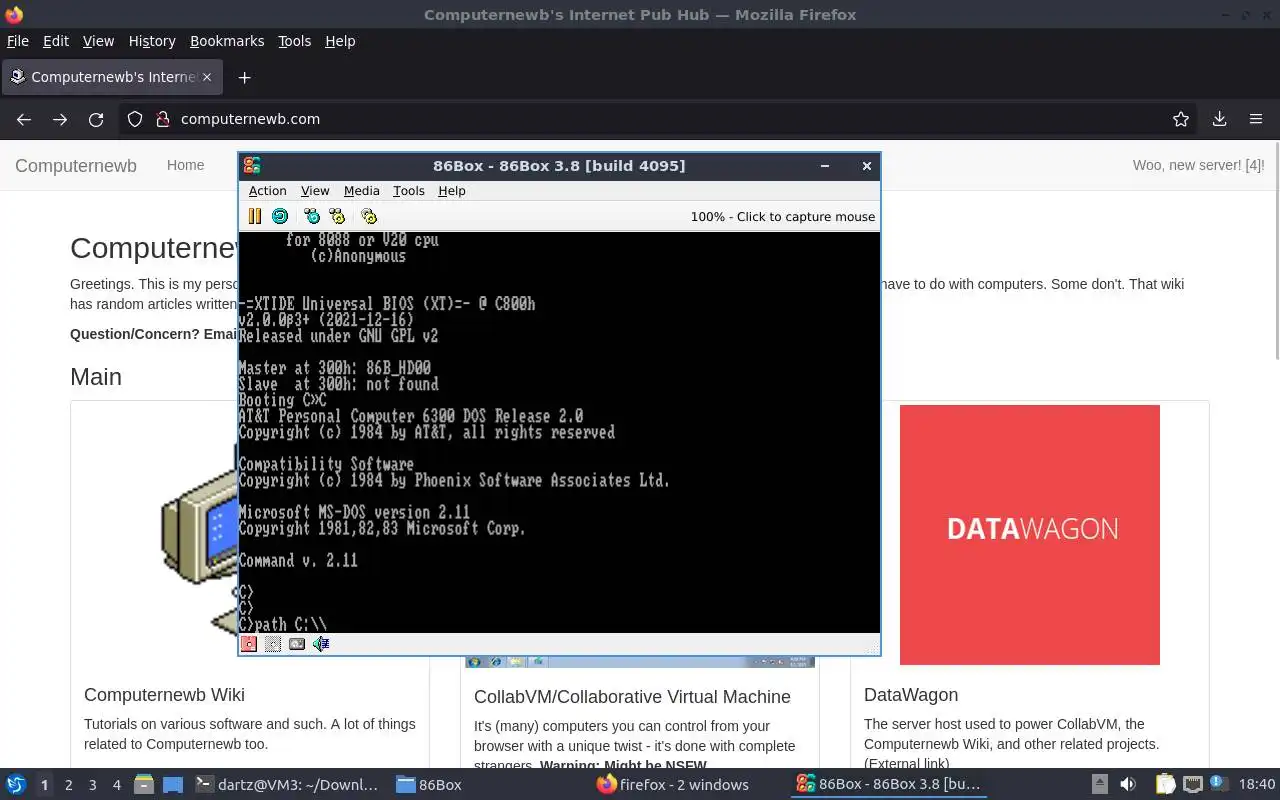This screenshot has height=800, width=1280.
Task: Open 86Box machine settings gear icon
Action: (x=369, y=216)
